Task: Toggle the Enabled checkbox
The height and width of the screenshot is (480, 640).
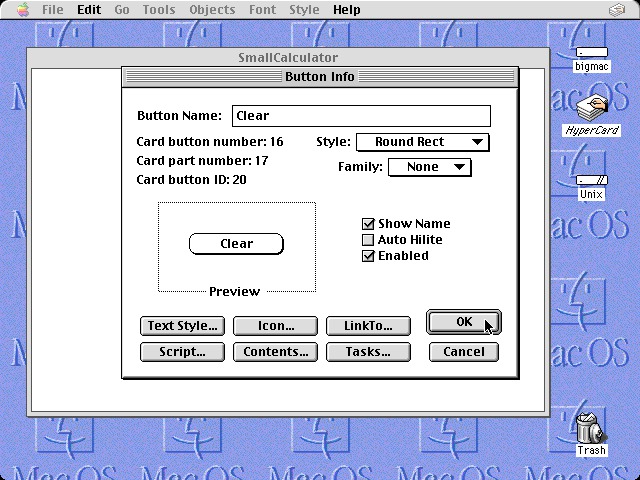Action: point(395,256)
